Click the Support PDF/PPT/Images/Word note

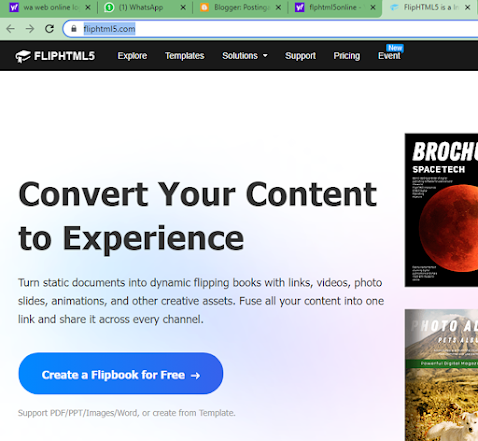127,413
